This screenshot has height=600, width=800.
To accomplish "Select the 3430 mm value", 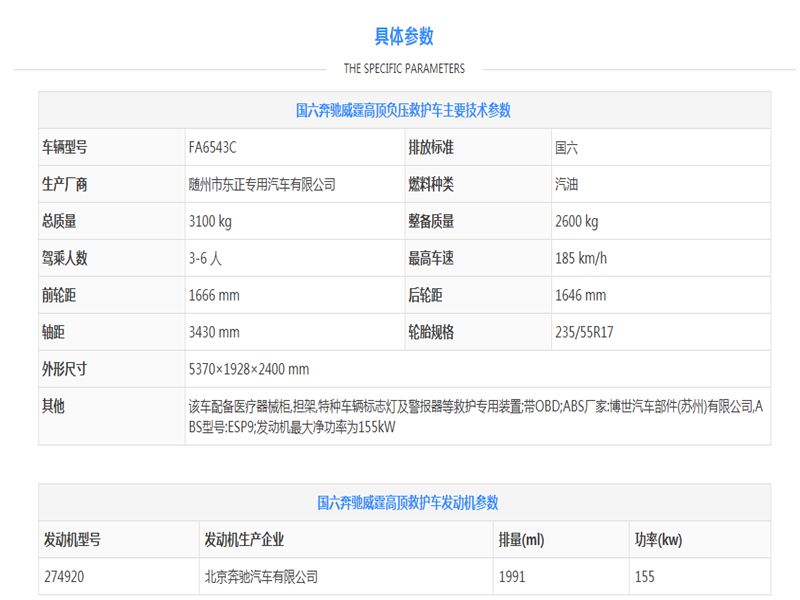I will pos(214,332).
